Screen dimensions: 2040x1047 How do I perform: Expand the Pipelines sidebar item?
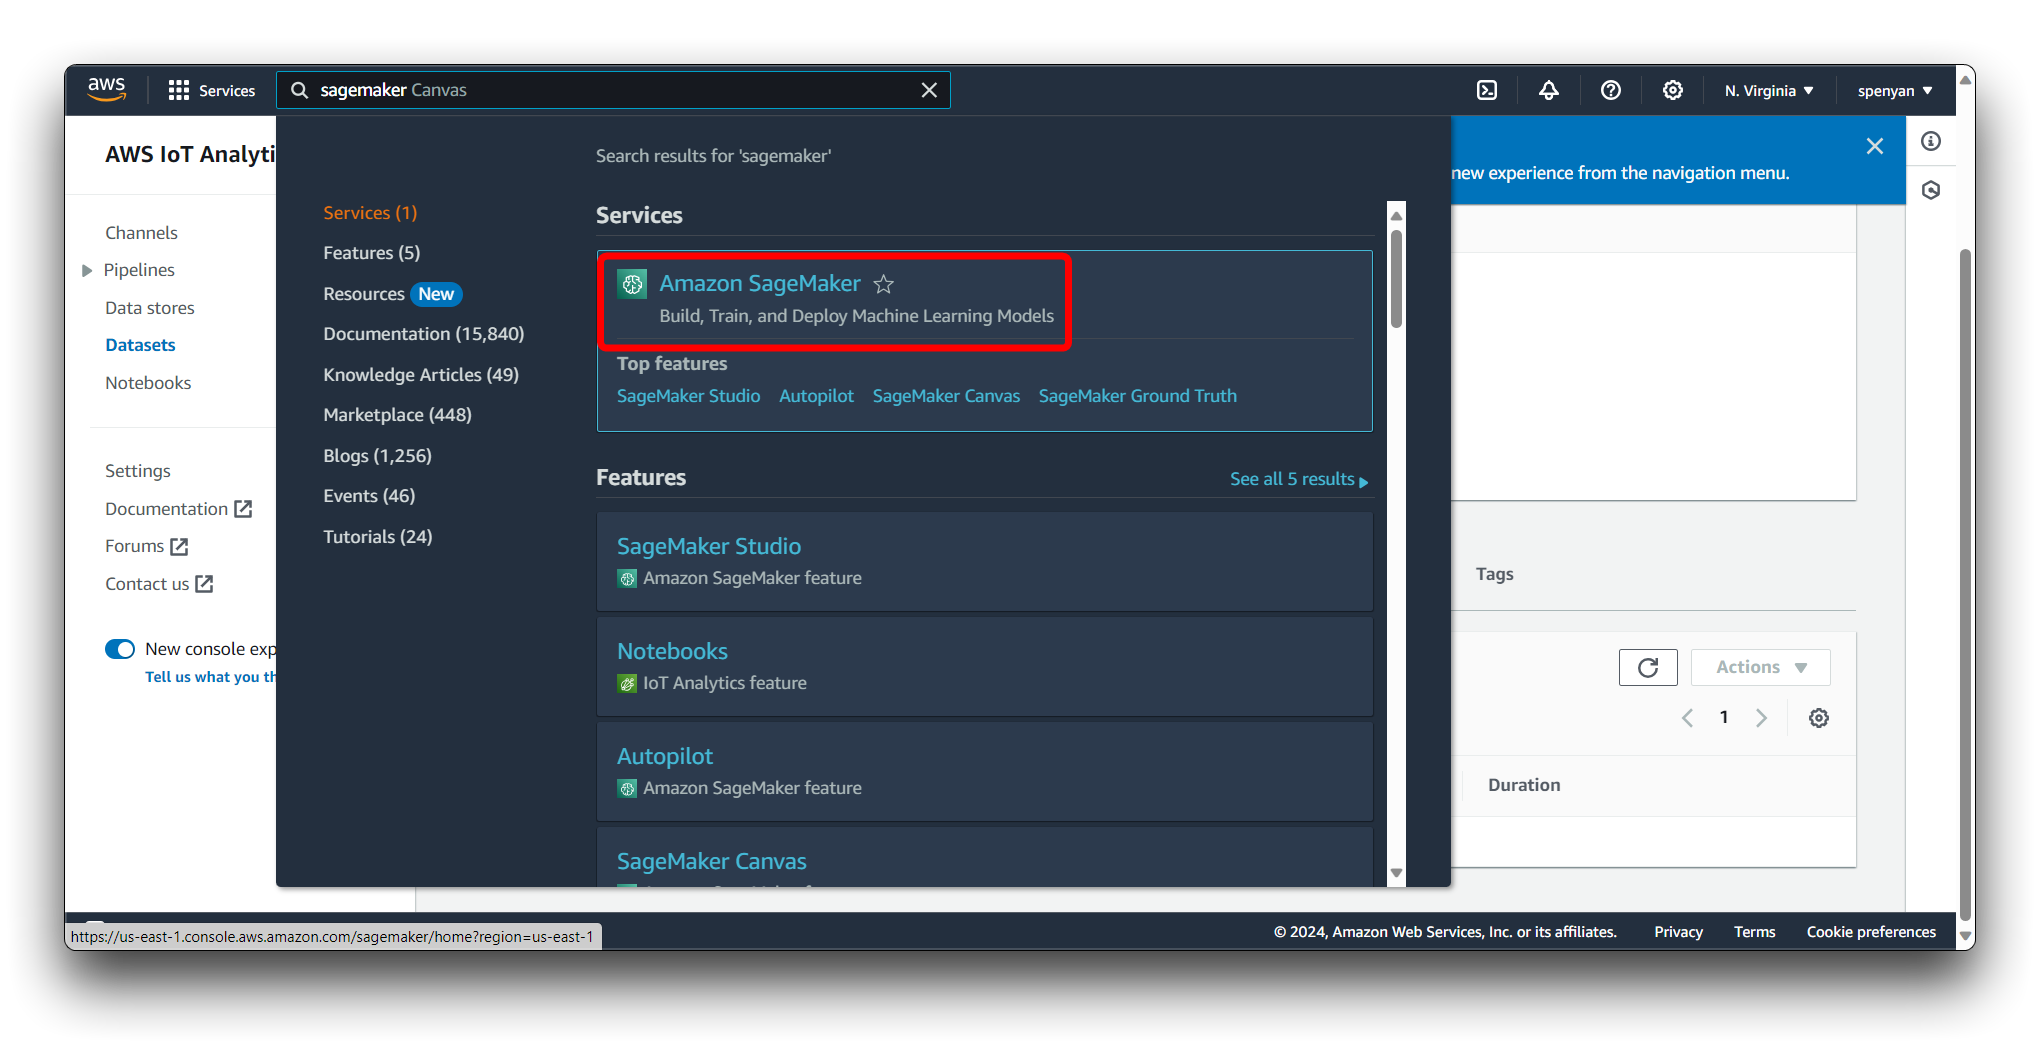[87, 270]
